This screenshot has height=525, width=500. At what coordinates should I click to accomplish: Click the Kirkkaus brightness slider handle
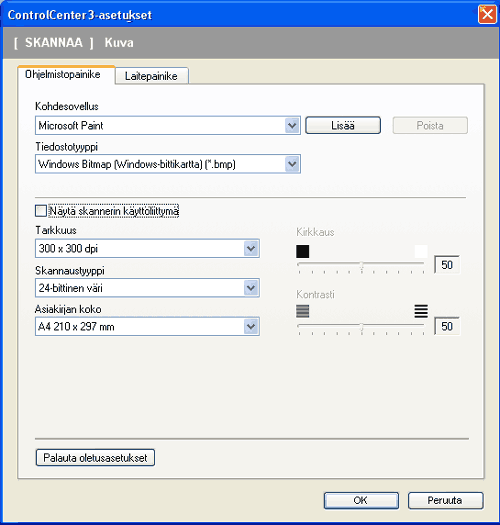pos(362,266)
